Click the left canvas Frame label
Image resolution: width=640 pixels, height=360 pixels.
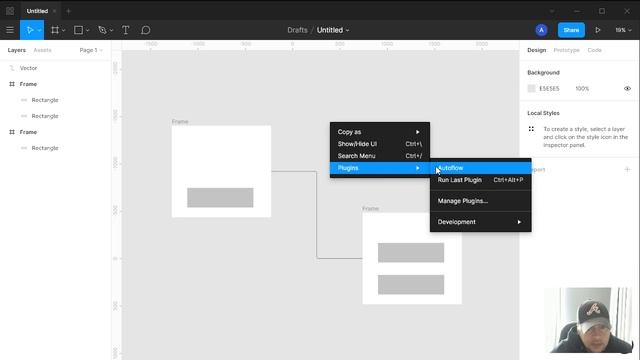click(x=180, y=122)
